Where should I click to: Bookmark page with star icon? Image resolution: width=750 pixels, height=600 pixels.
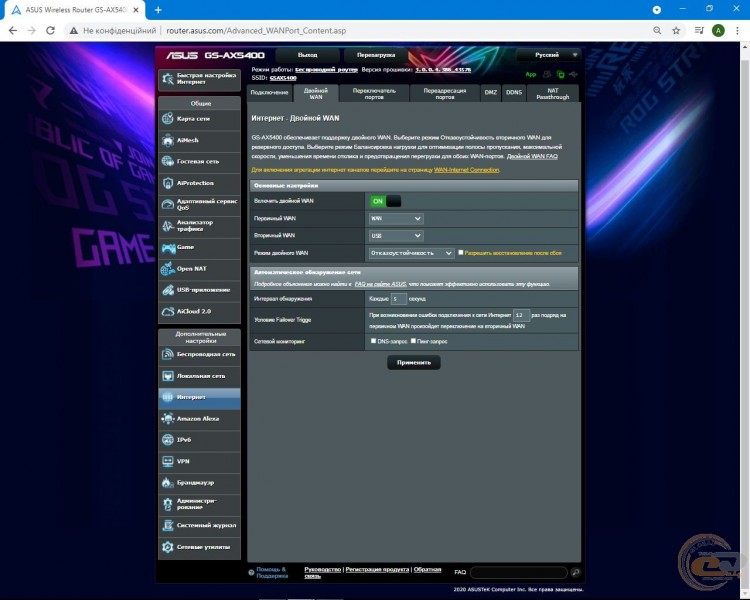pos(676,31)
